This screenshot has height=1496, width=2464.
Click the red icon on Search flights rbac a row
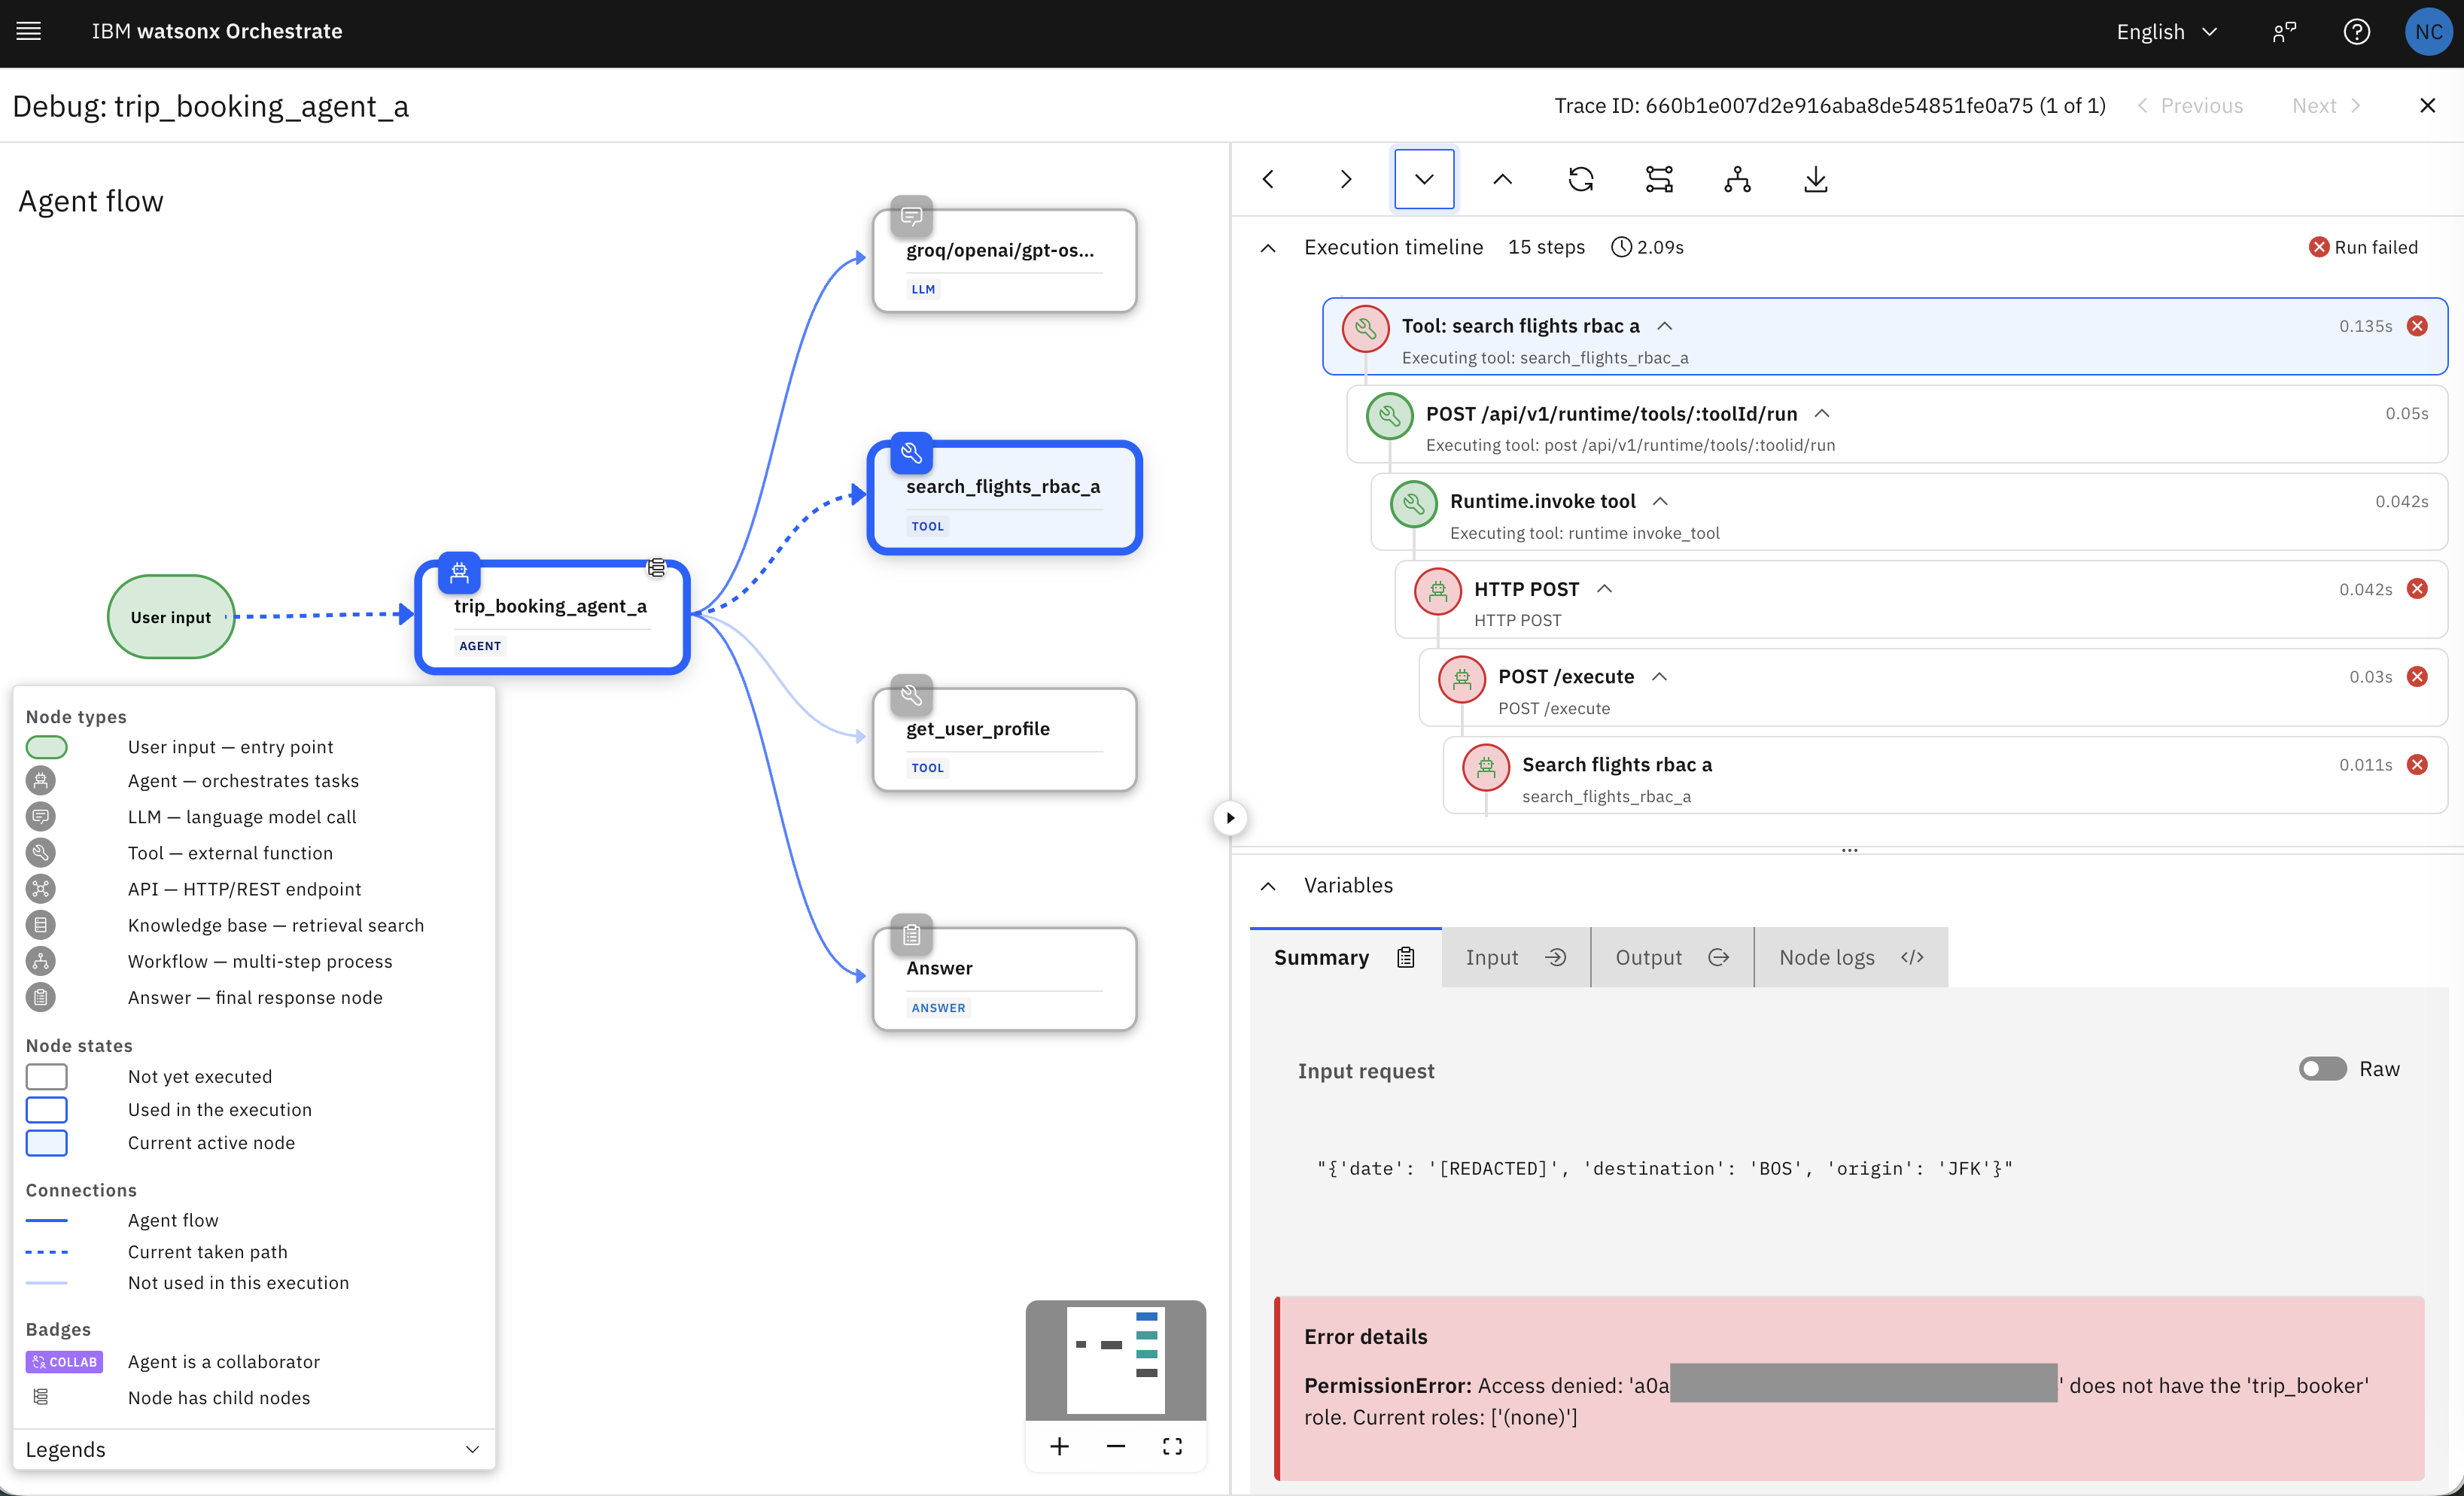click(1486, 767)
